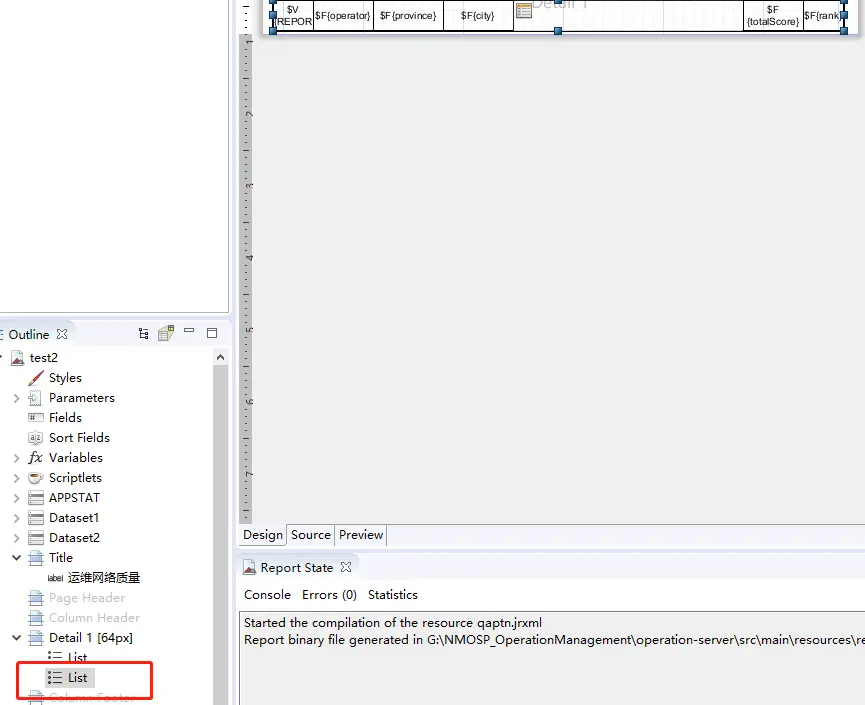Expand the Variables node

pos(17,458)
